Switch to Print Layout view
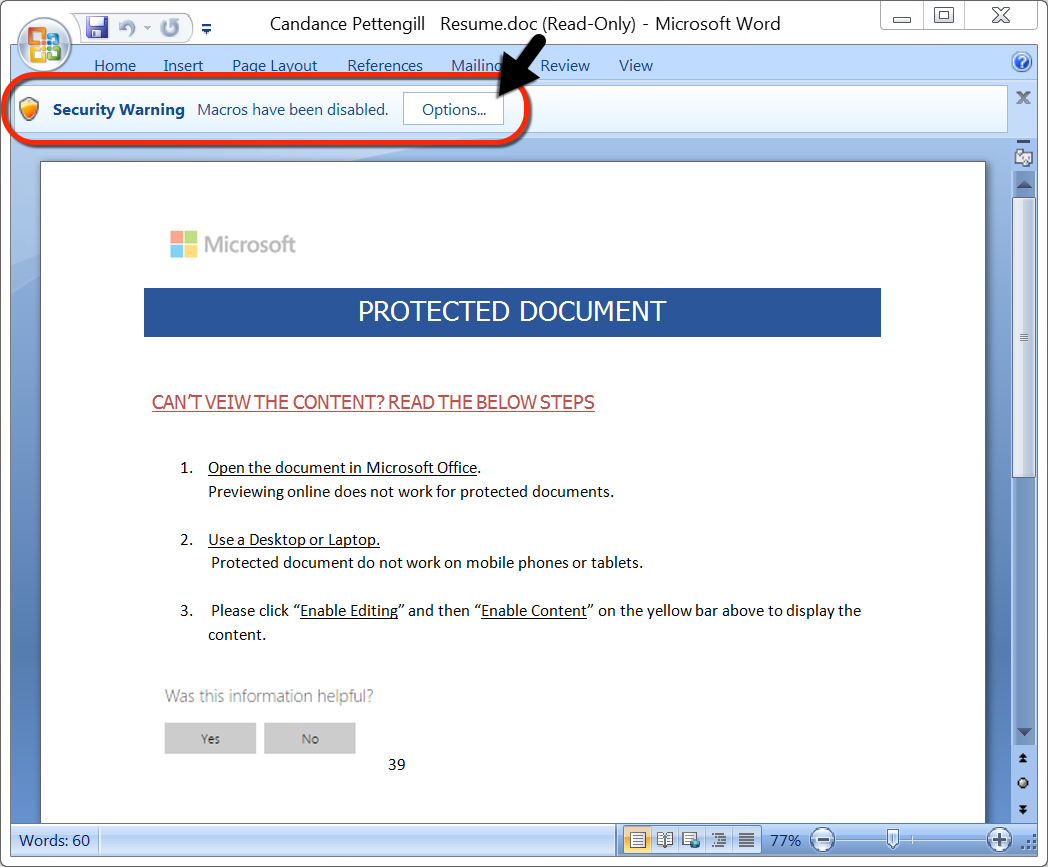 (x=638, y=840)
